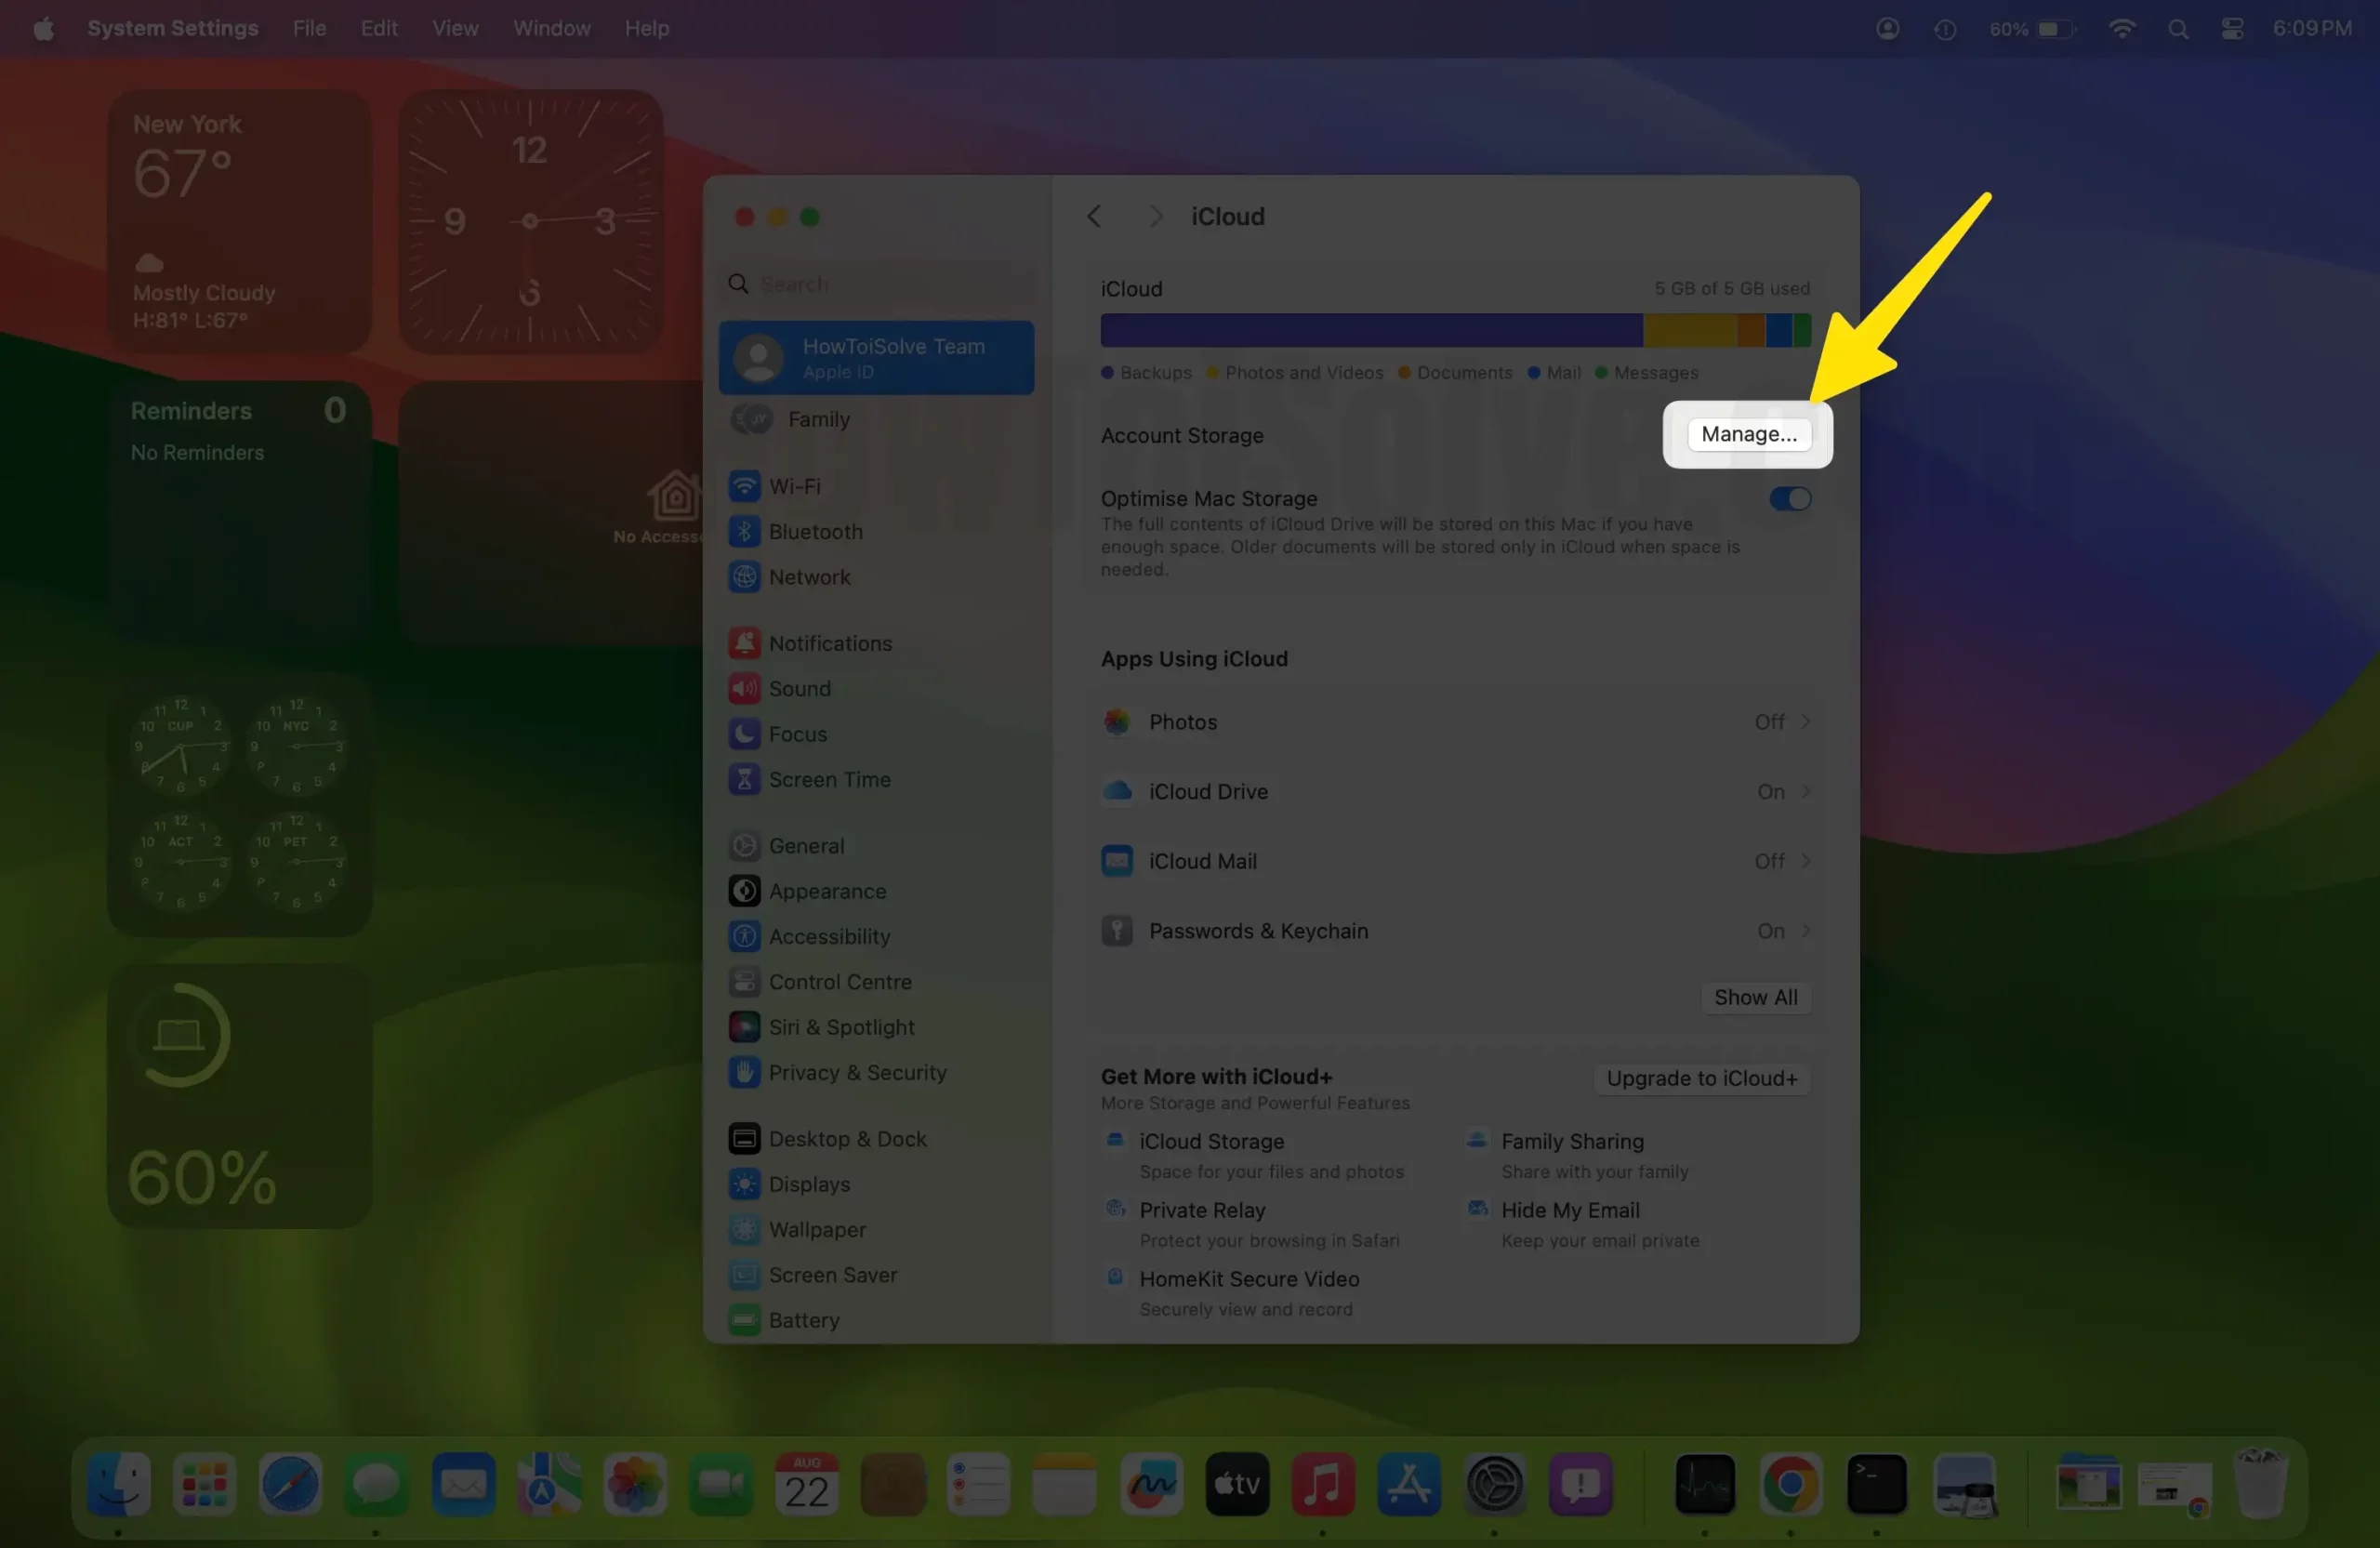This screenshot has width=2380, height=1548.
Task: Open Photos iCloud settings chevron
Action: (x=1806, y=721)
